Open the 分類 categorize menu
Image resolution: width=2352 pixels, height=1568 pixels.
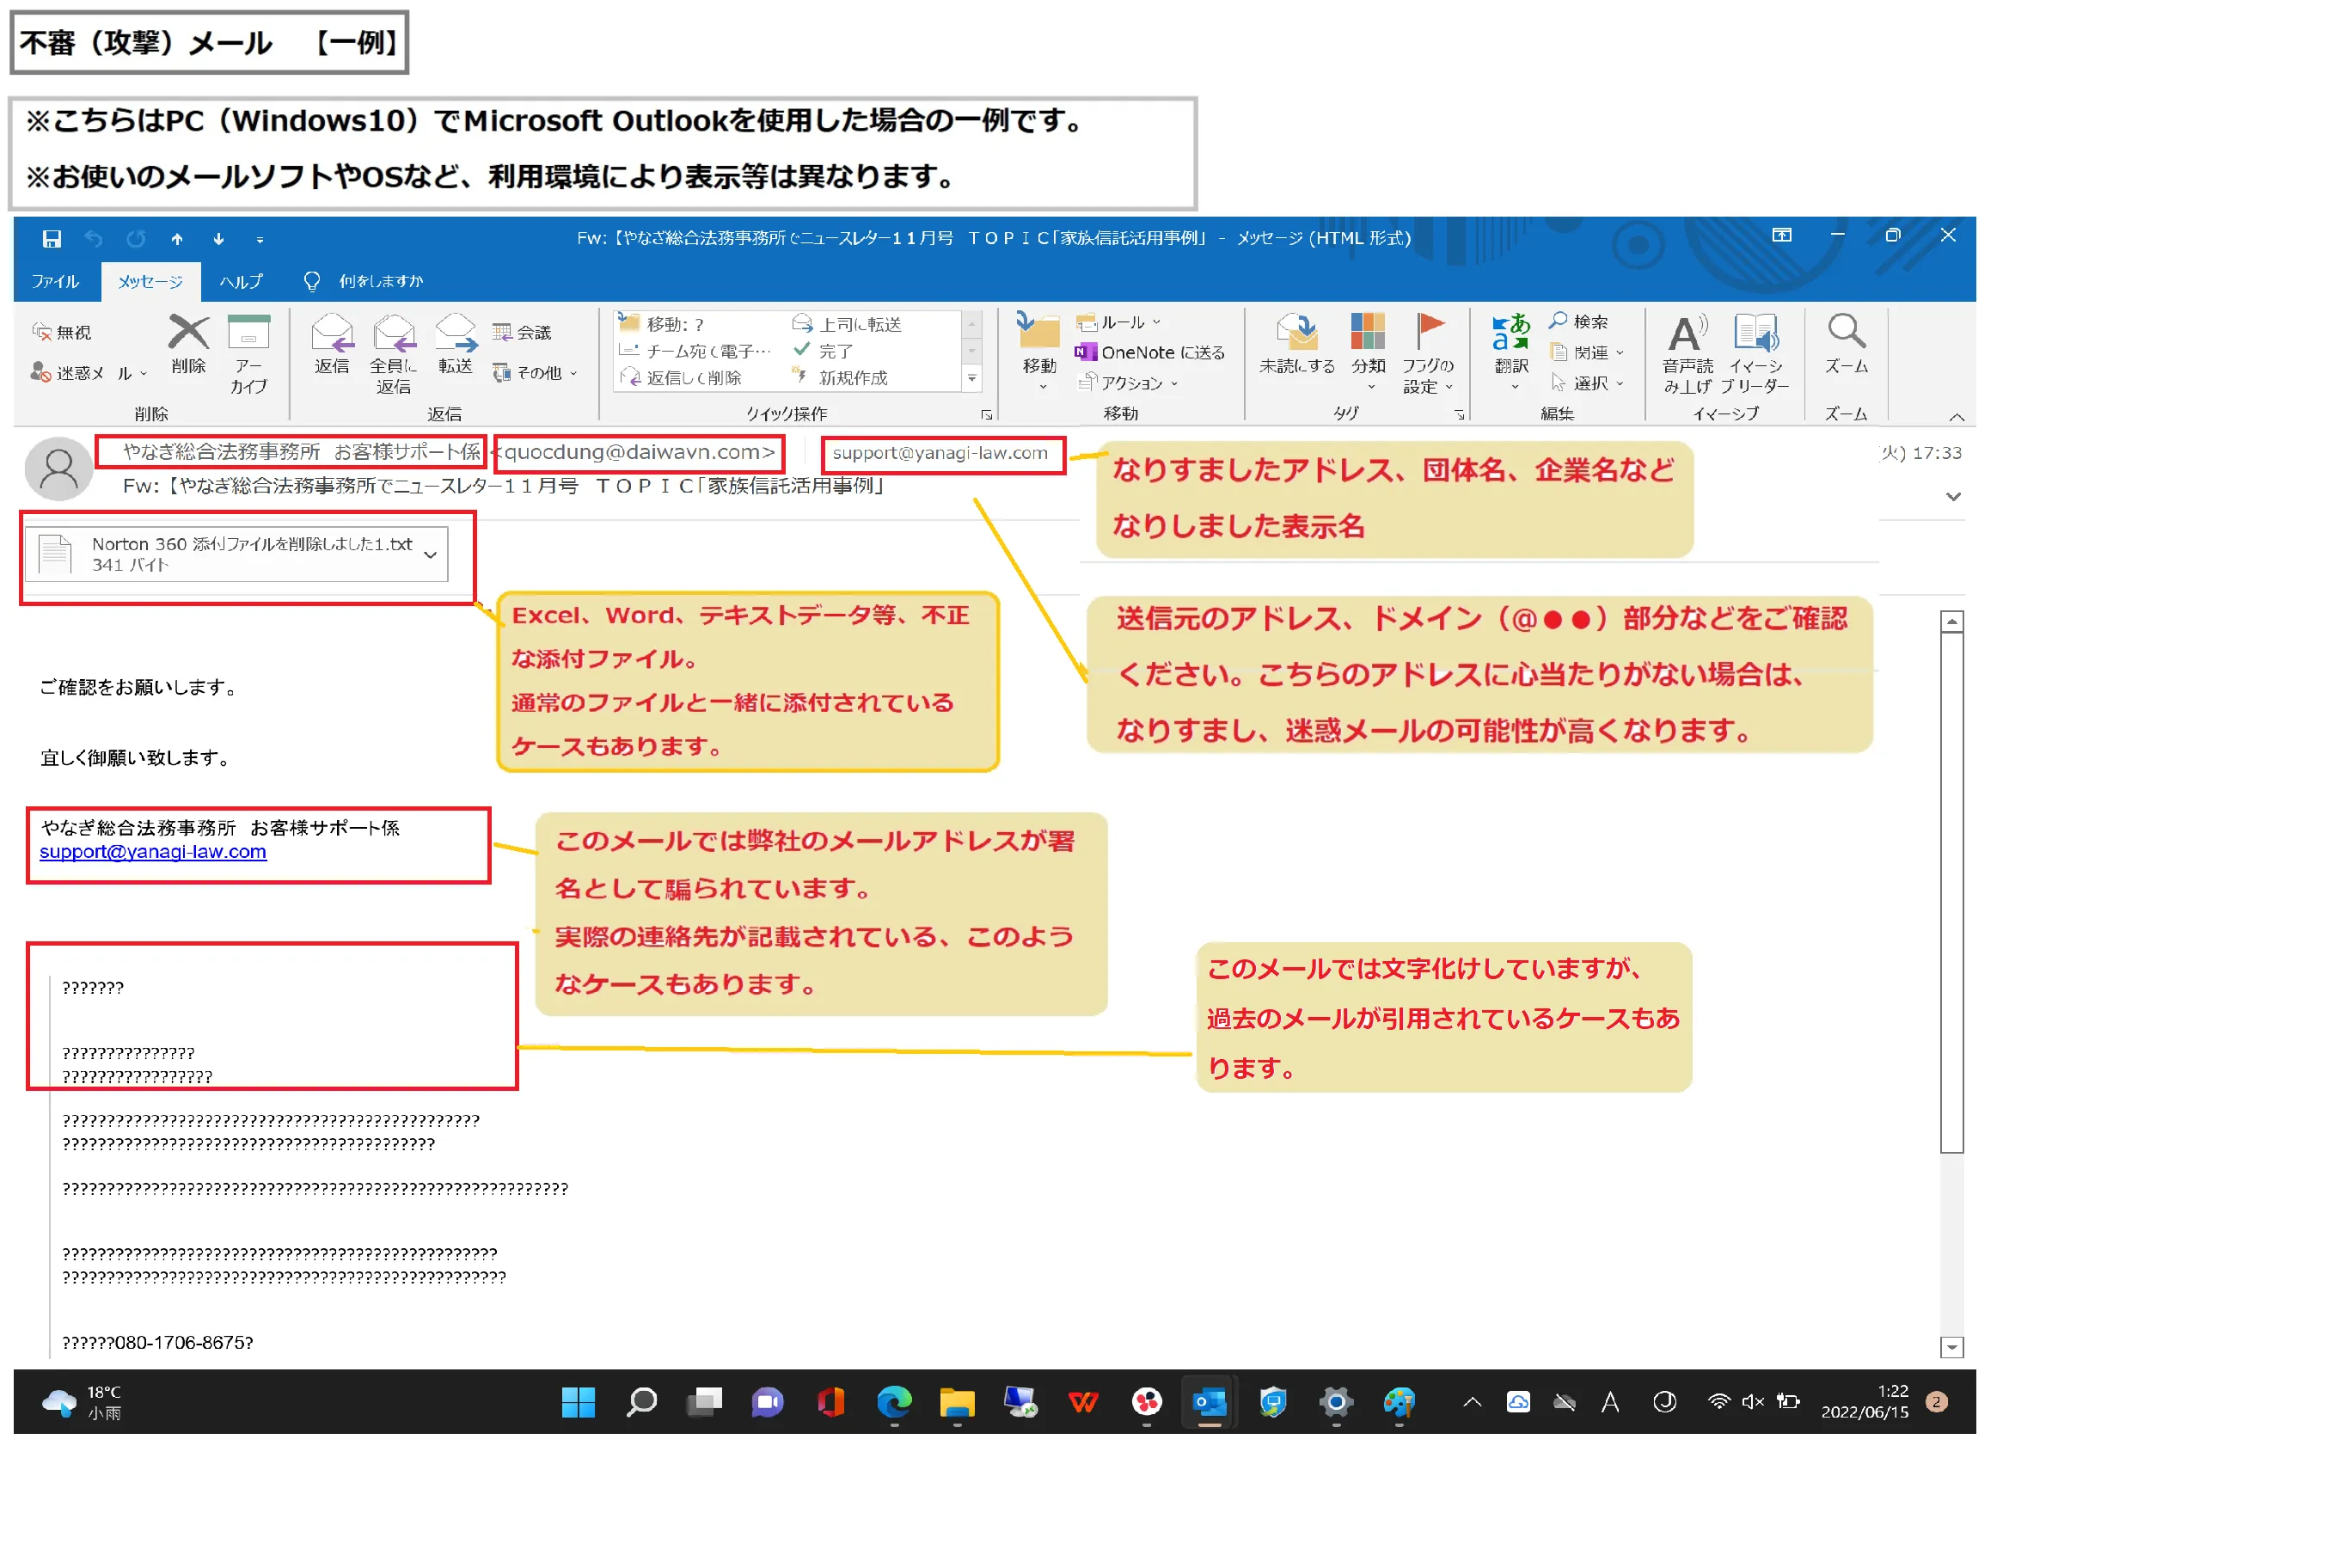1368,350
